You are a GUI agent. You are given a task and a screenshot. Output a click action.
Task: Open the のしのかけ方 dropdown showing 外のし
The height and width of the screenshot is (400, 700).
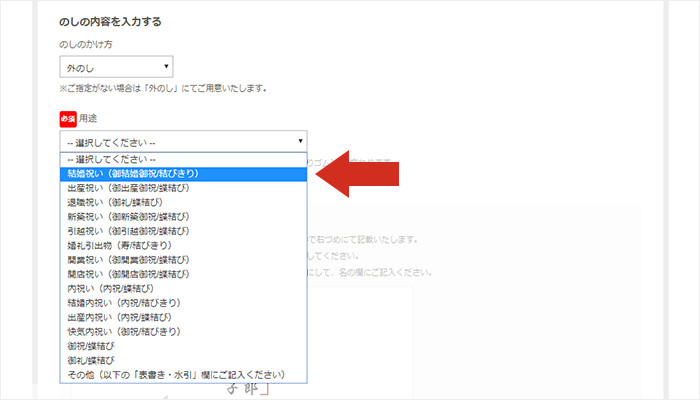pyautogui.click(x=116, y=67)
